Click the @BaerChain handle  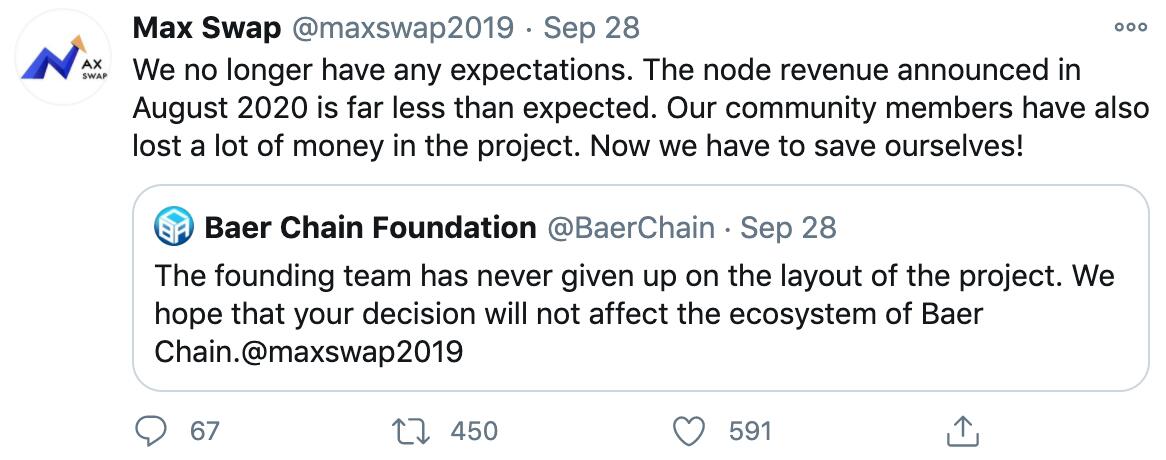630,229
